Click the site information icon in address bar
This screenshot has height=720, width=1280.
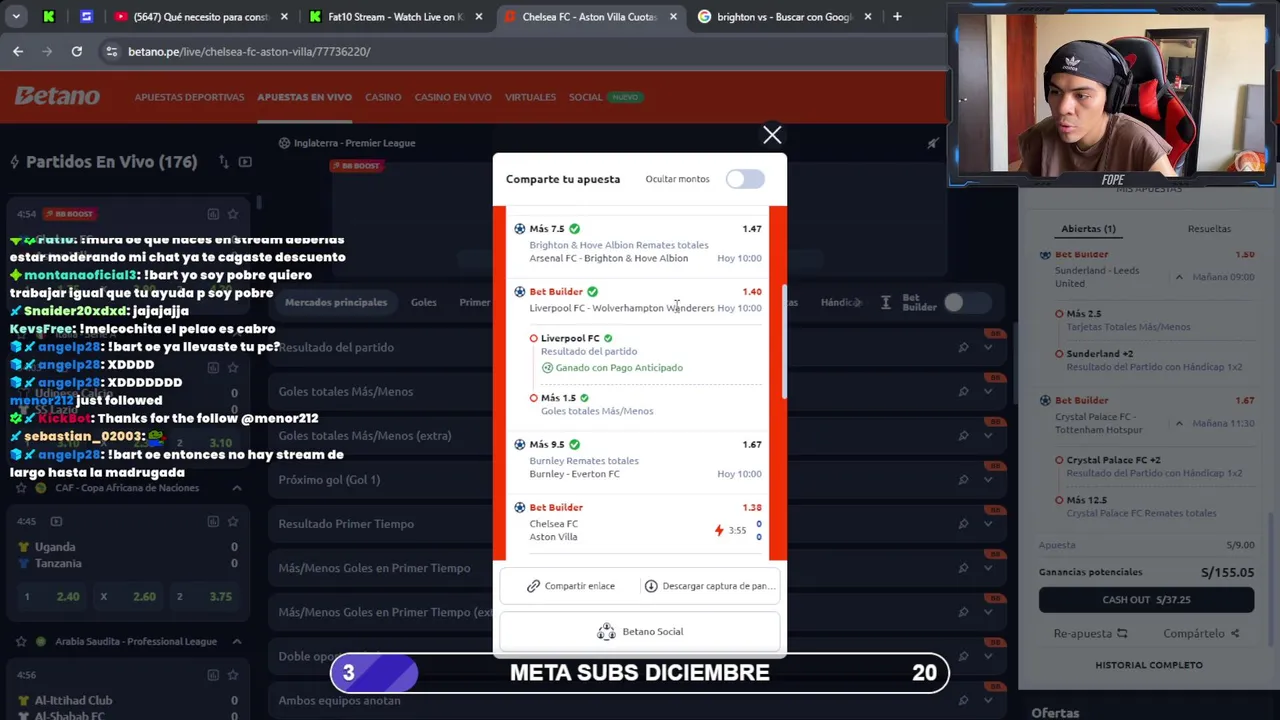pyautogui.click(x=111, y=51)
